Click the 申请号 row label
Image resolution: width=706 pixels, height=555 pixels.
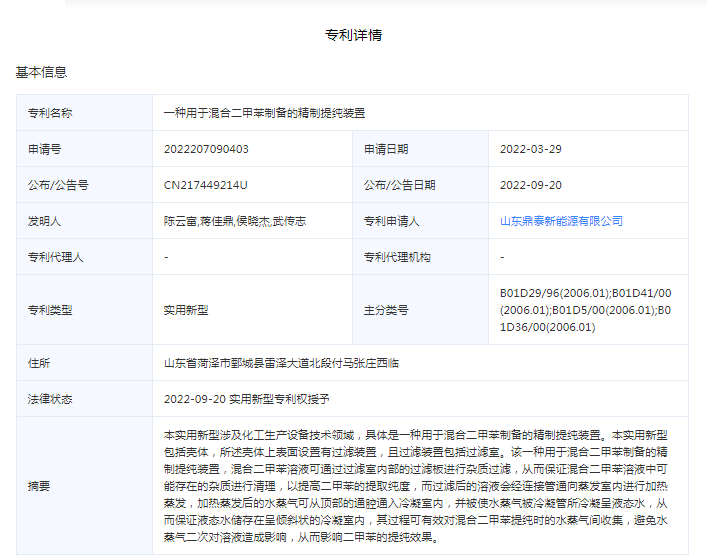(x=44, y=149)
